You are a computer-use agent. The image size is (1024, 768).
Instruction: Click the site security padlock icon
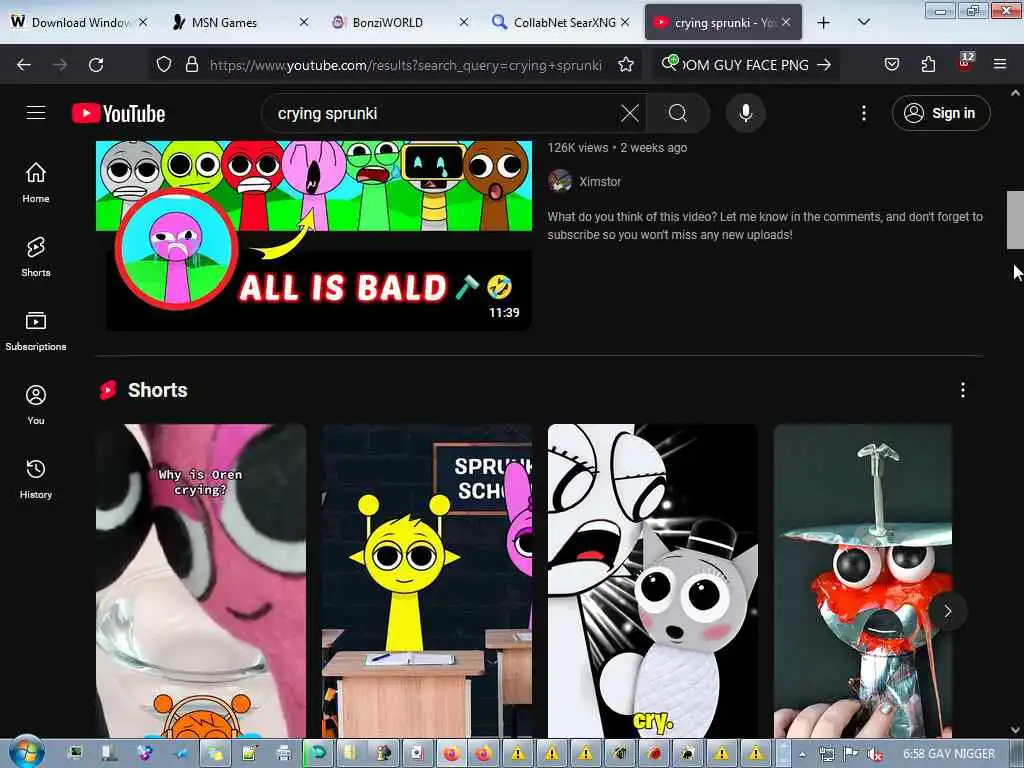(x=191, y=64)
